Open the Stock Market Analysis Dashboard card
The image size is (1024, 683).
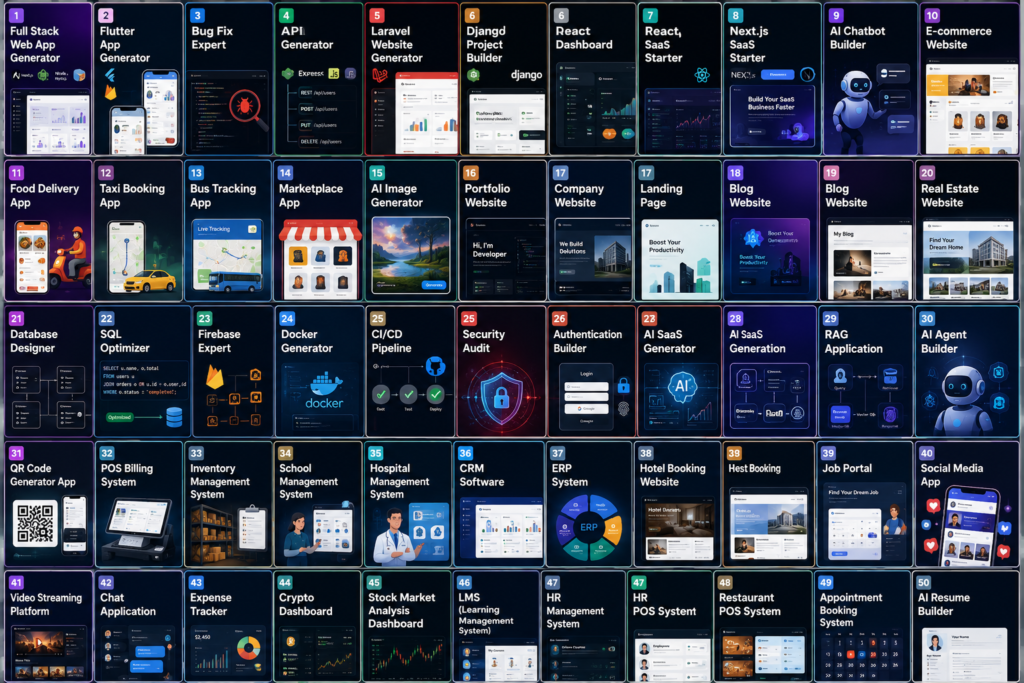(x=406, y=626)
